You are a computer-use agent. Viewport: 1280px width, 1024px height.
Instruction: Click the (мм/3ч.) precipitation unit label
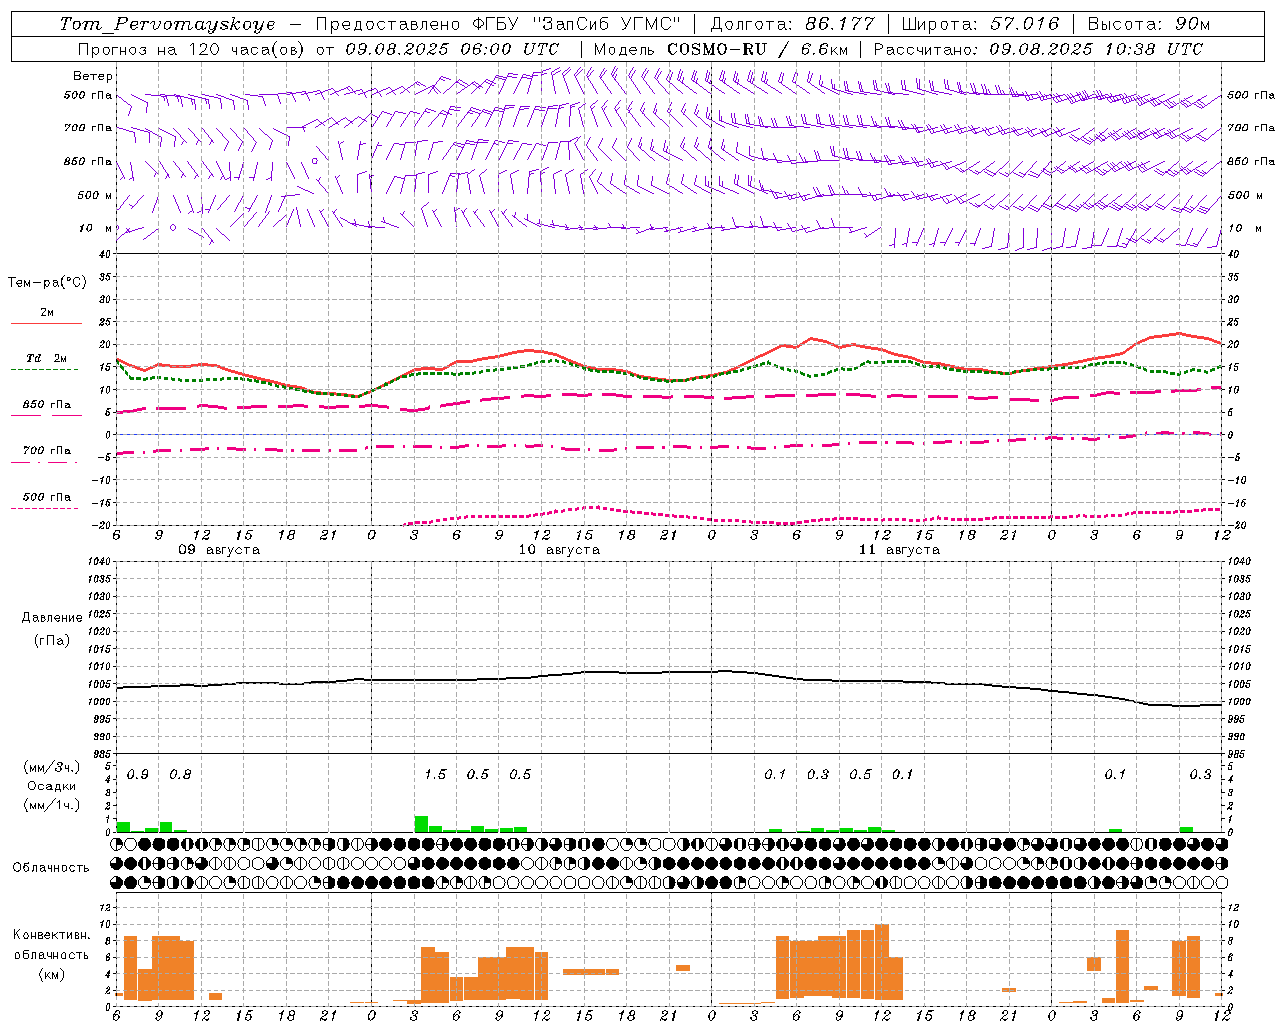(x=52, y=767)
